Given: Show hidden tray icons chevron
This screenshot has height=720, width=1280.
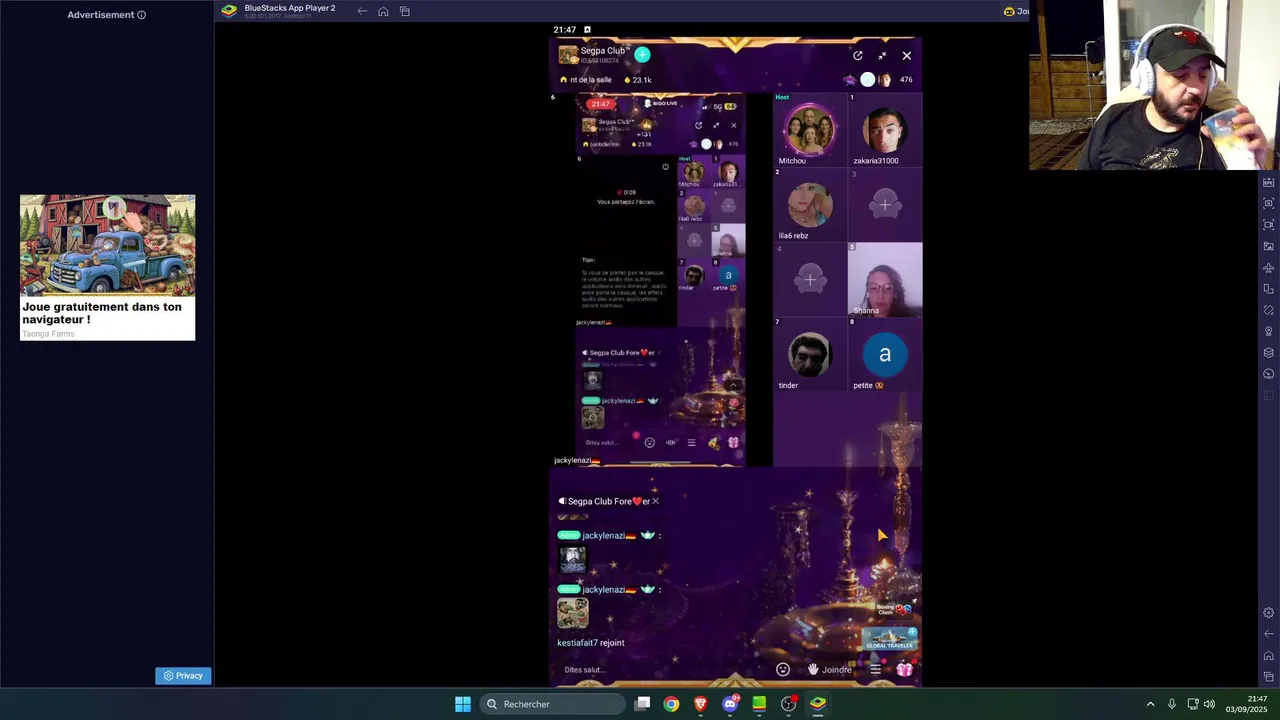Looking at the screenshot, I should point(1150,704).
